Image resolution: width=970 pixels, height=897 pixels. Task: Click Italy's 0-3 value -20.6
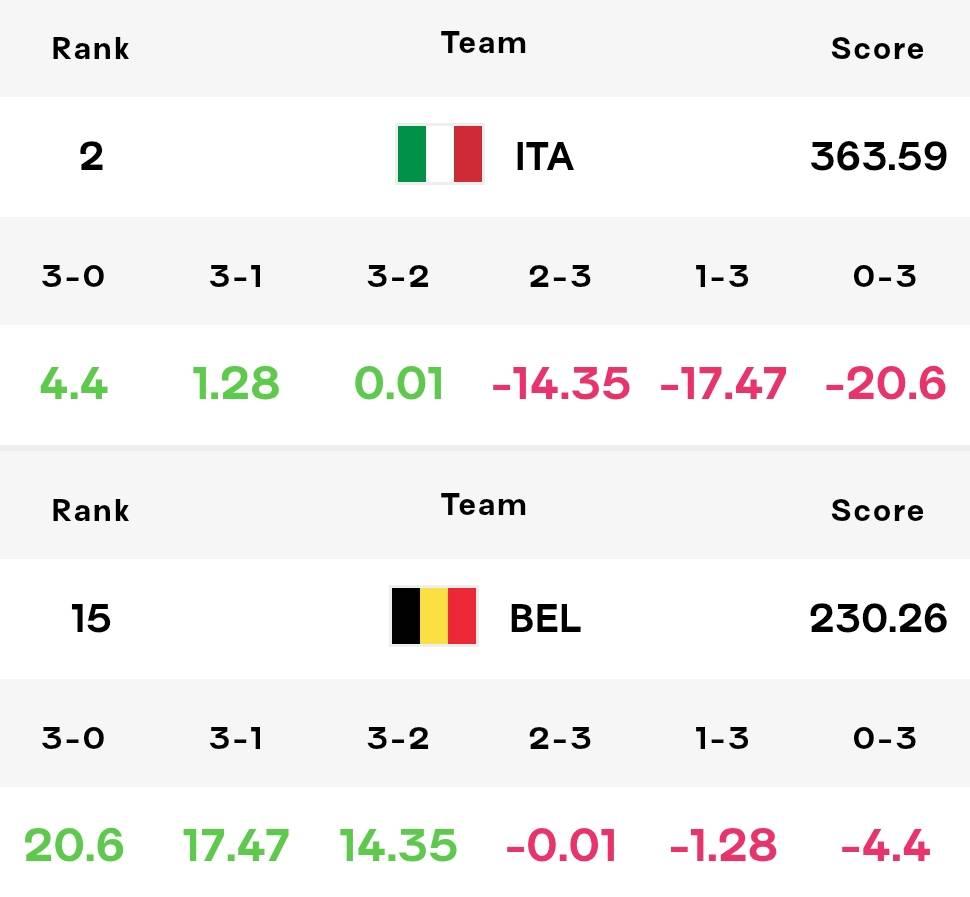pos(885,383)
